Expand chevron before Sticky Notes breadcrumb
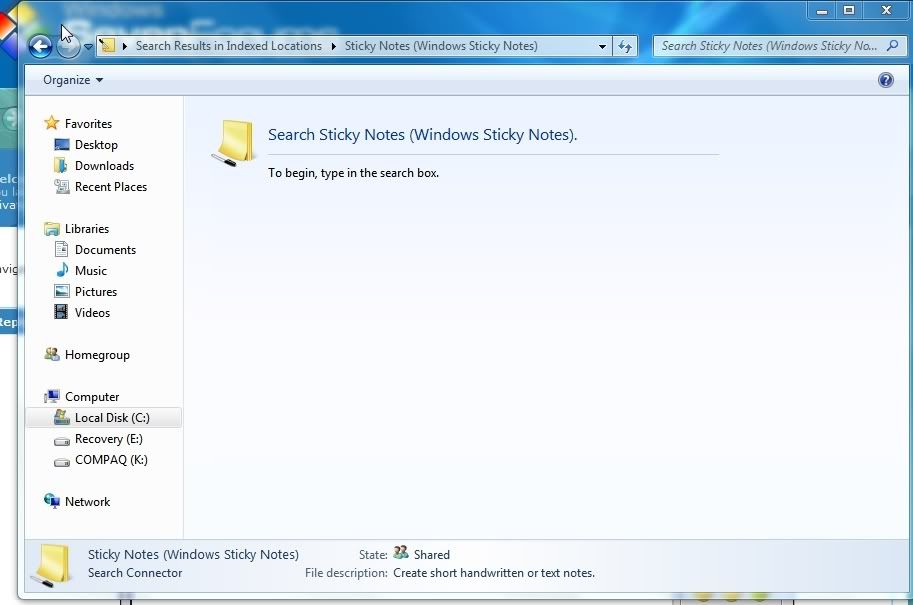The height and width of the screenshot is (605, 913). tap(334, 46)
